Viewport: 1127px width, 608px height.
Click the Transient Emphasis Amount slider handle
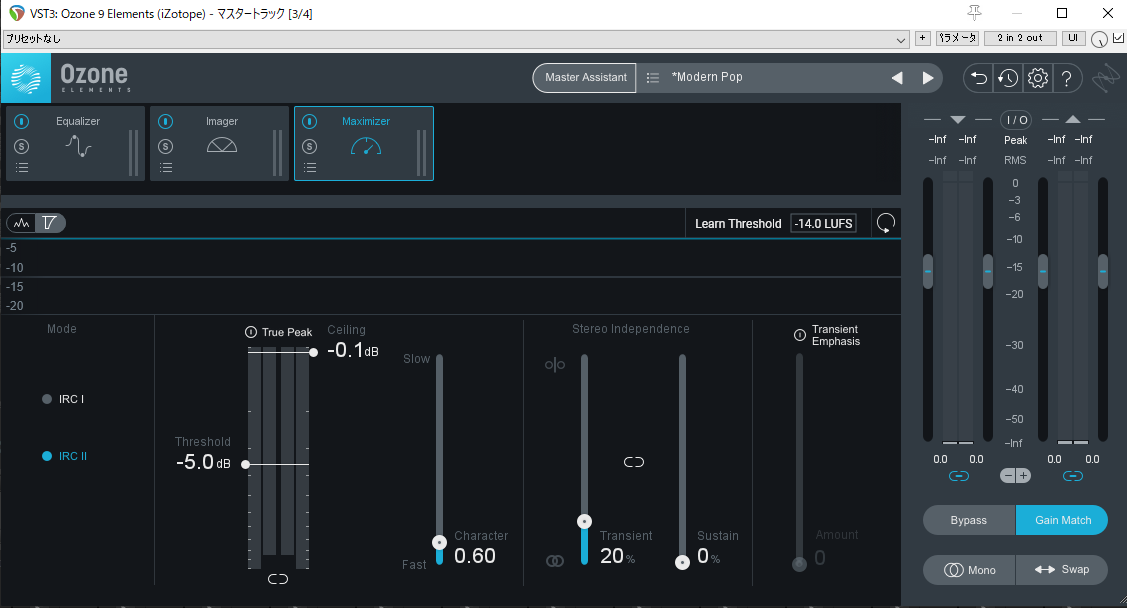(799, 564)
